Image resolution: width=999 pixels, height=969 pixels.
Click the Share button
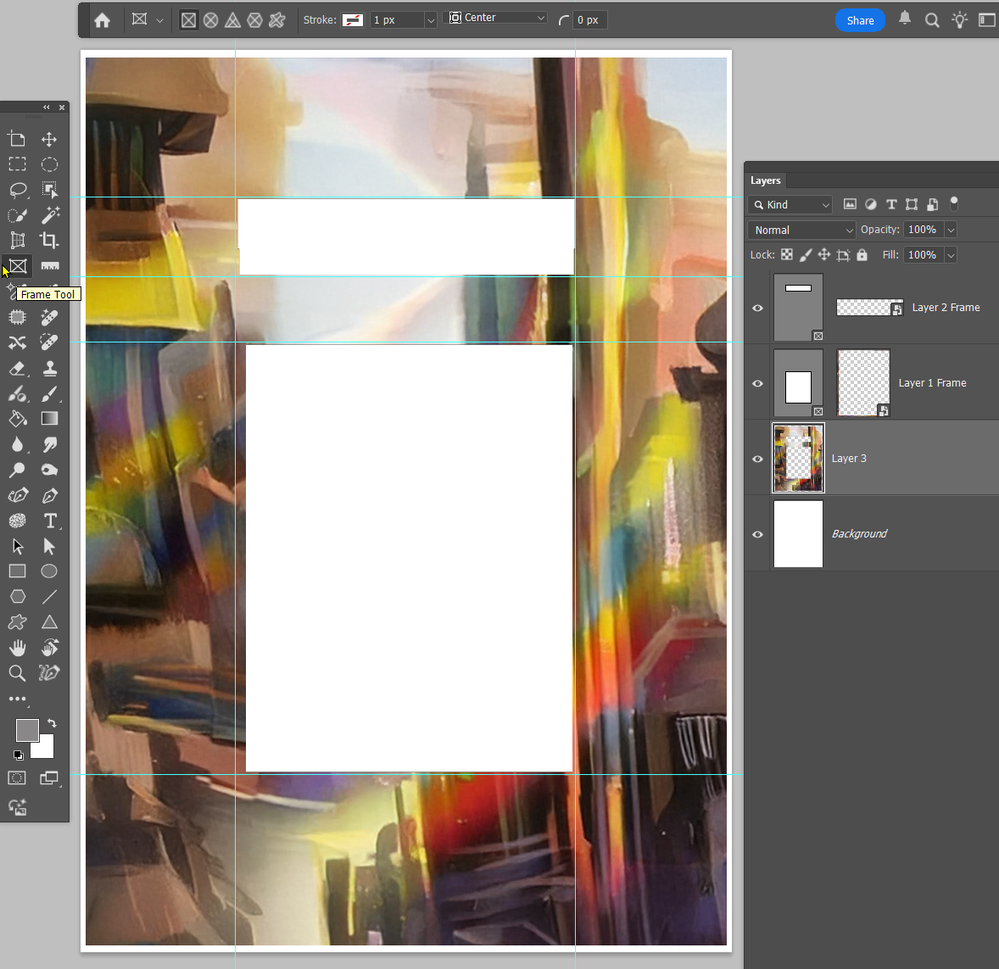pos(859,20)
